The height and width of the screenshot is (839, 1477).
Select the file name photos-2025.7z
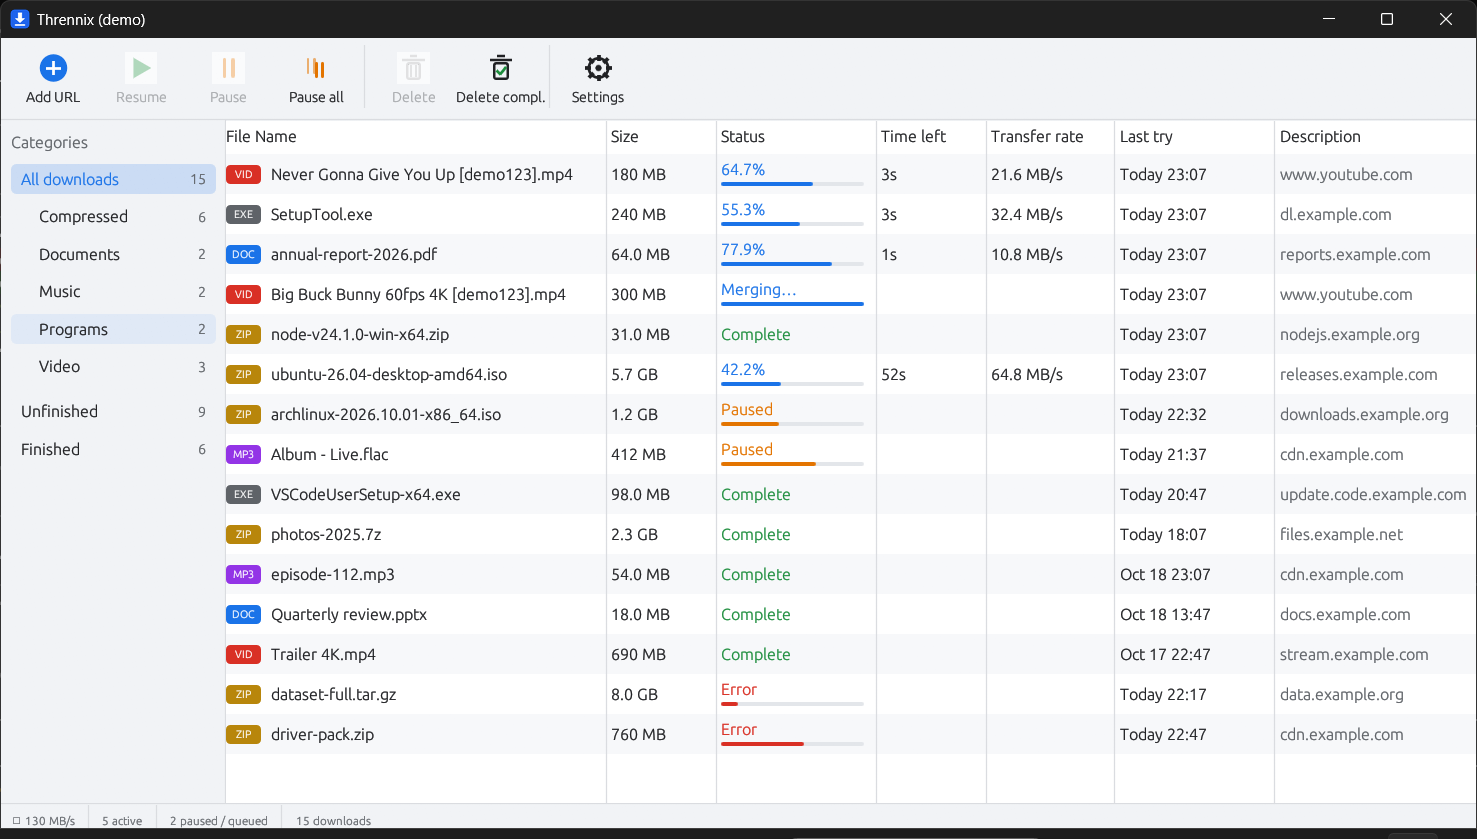326,535
